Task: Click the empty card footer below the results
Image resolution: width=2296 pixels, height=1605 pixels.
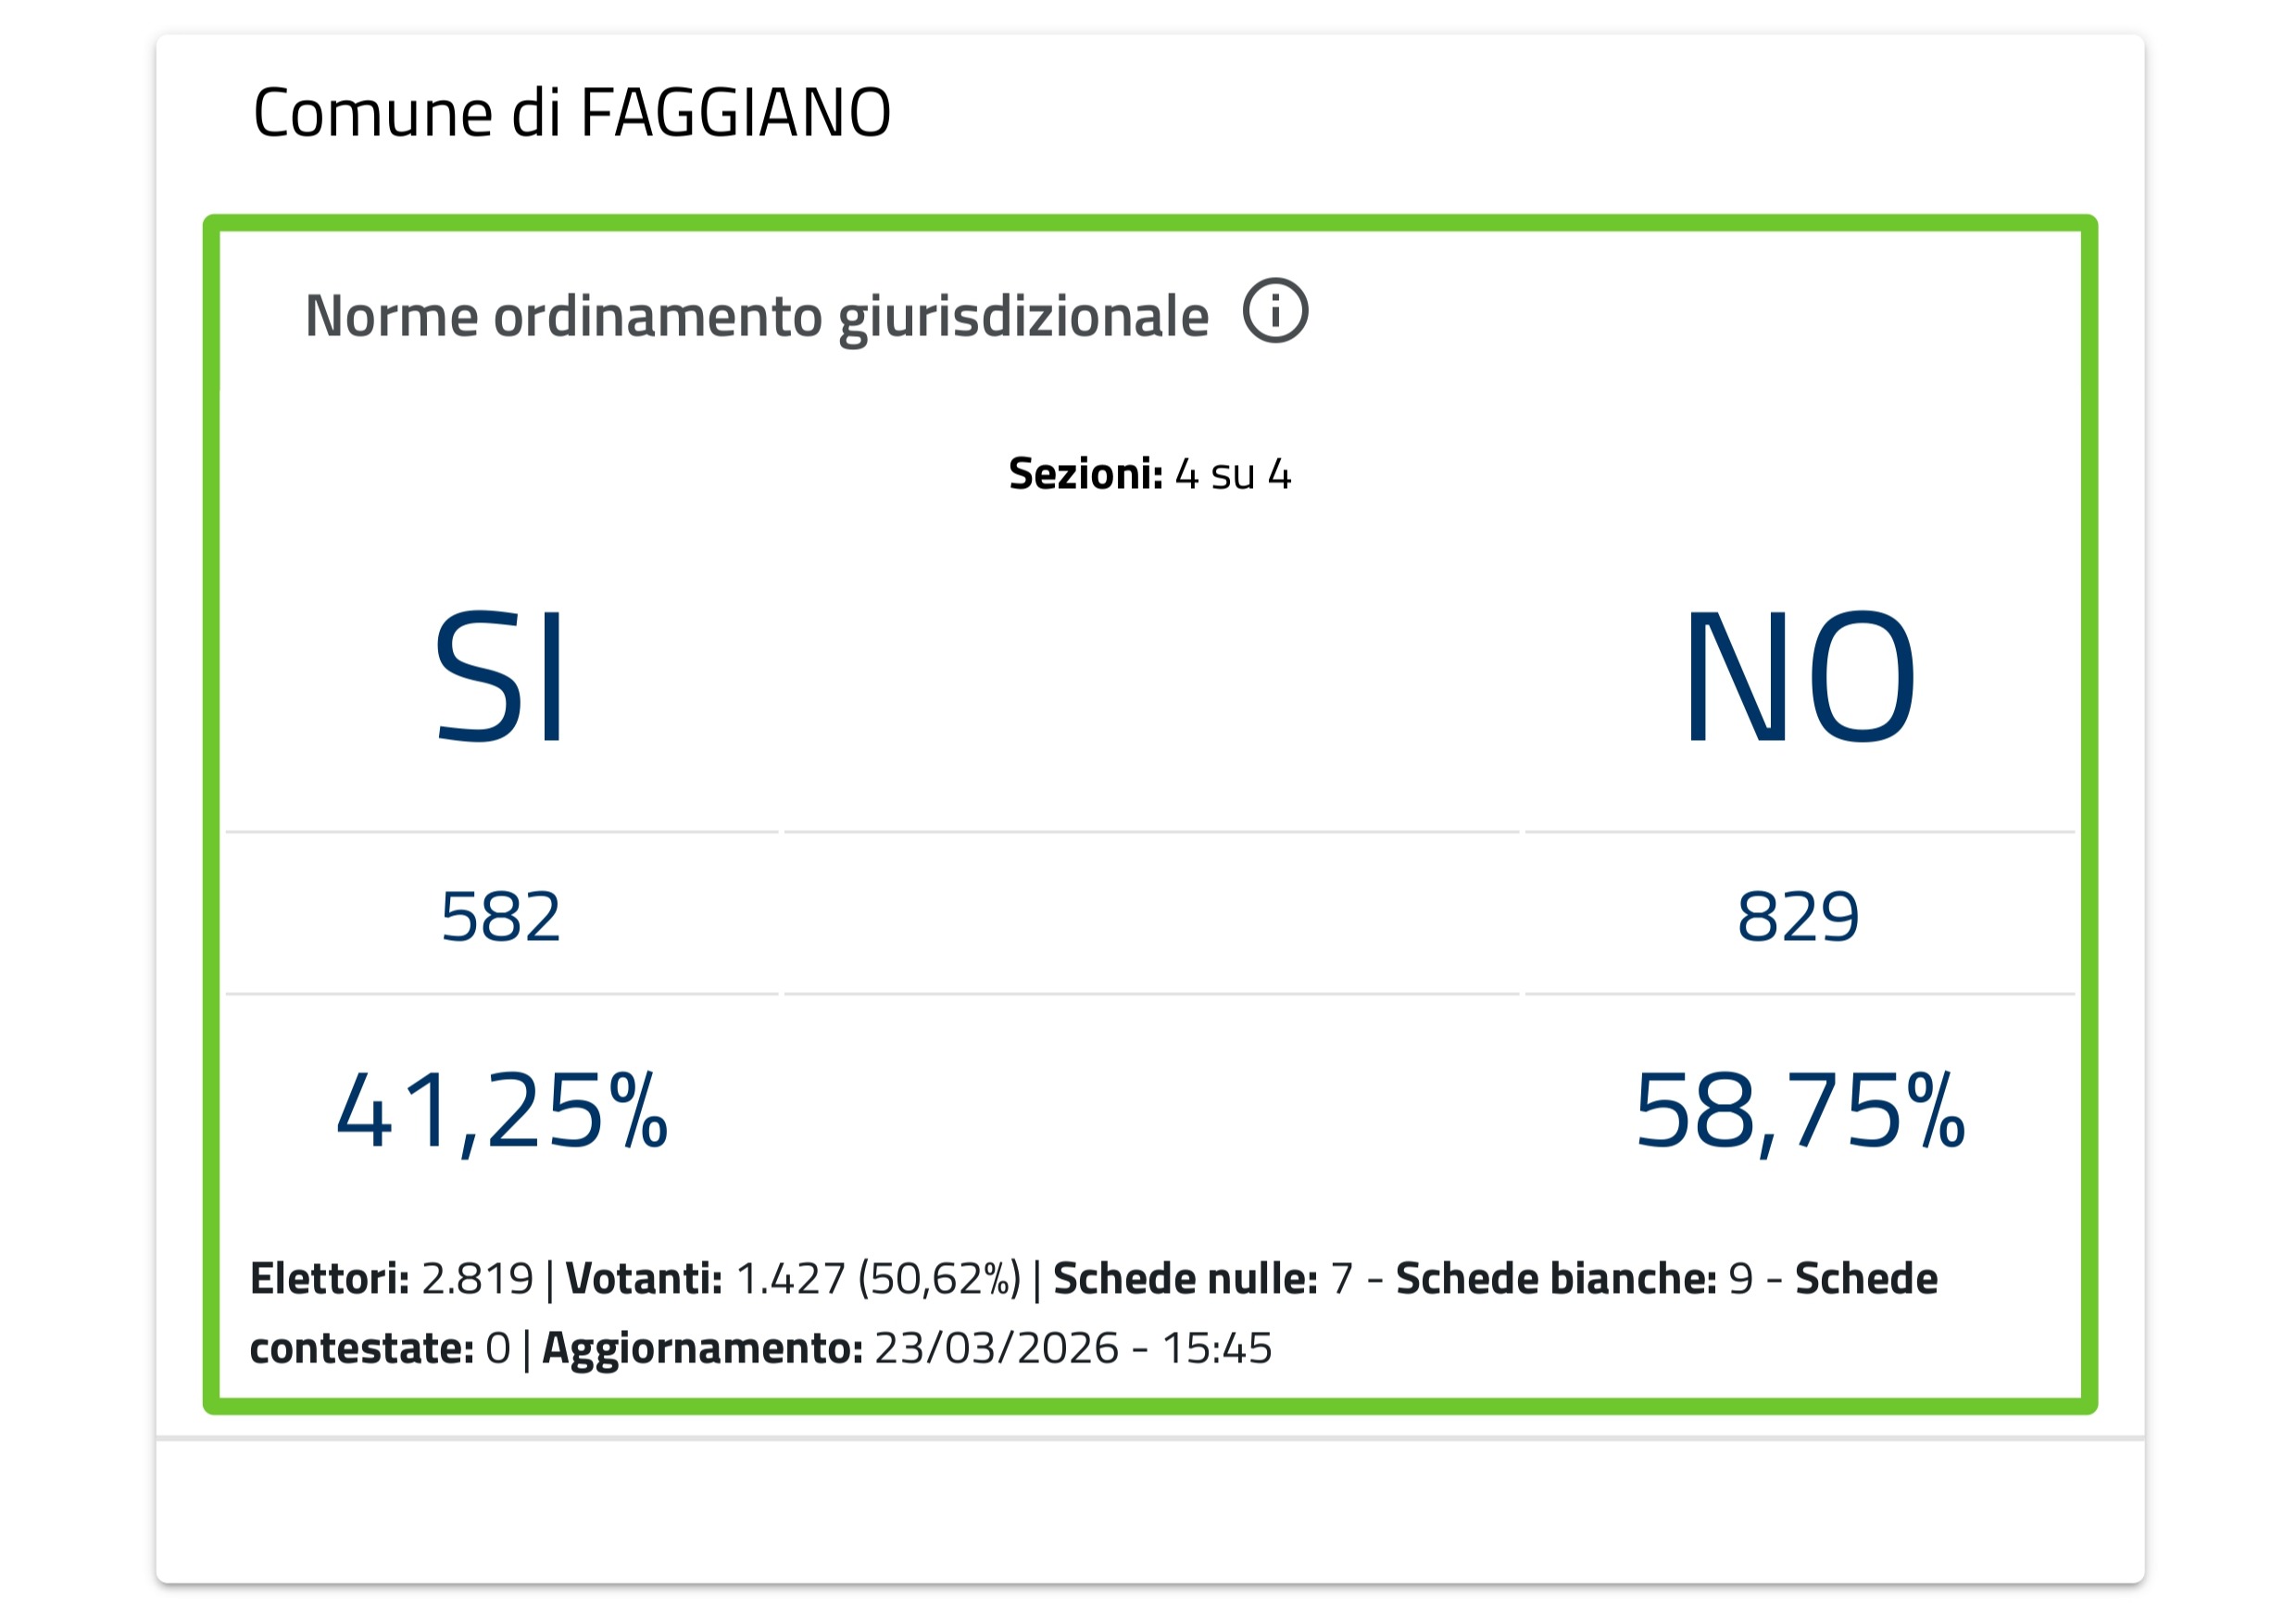Action: (x=1149, y=1510)
